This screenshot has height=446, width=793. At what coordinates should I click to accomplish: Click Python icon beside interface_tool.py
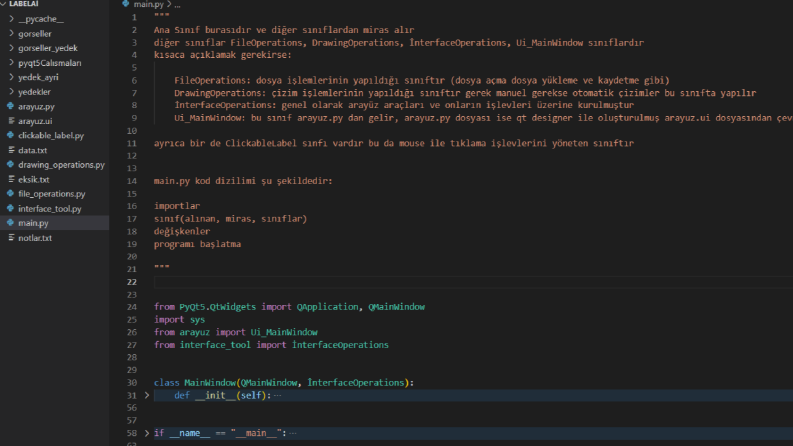11,208
